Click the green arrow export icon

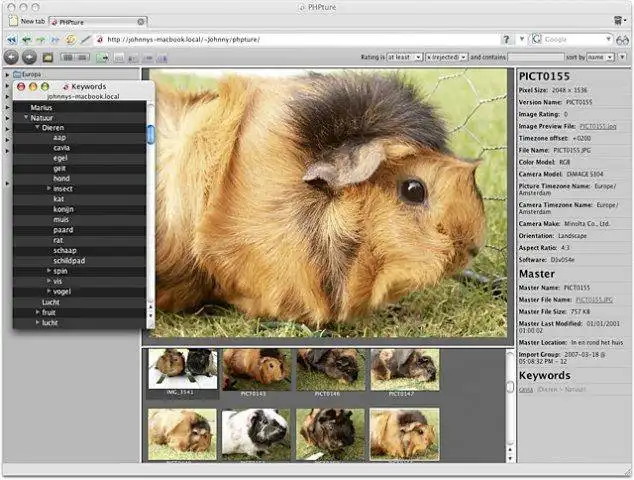102,58
